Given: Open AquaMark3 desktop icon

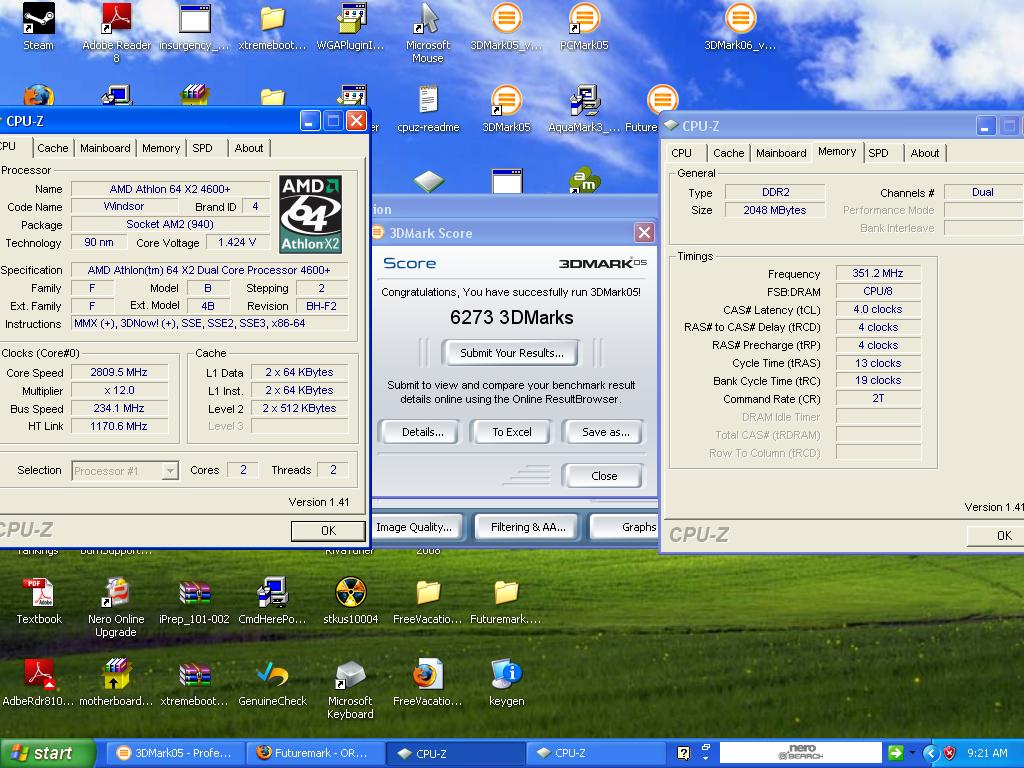Looking at the screenshot, I should (x=584, y=110).
